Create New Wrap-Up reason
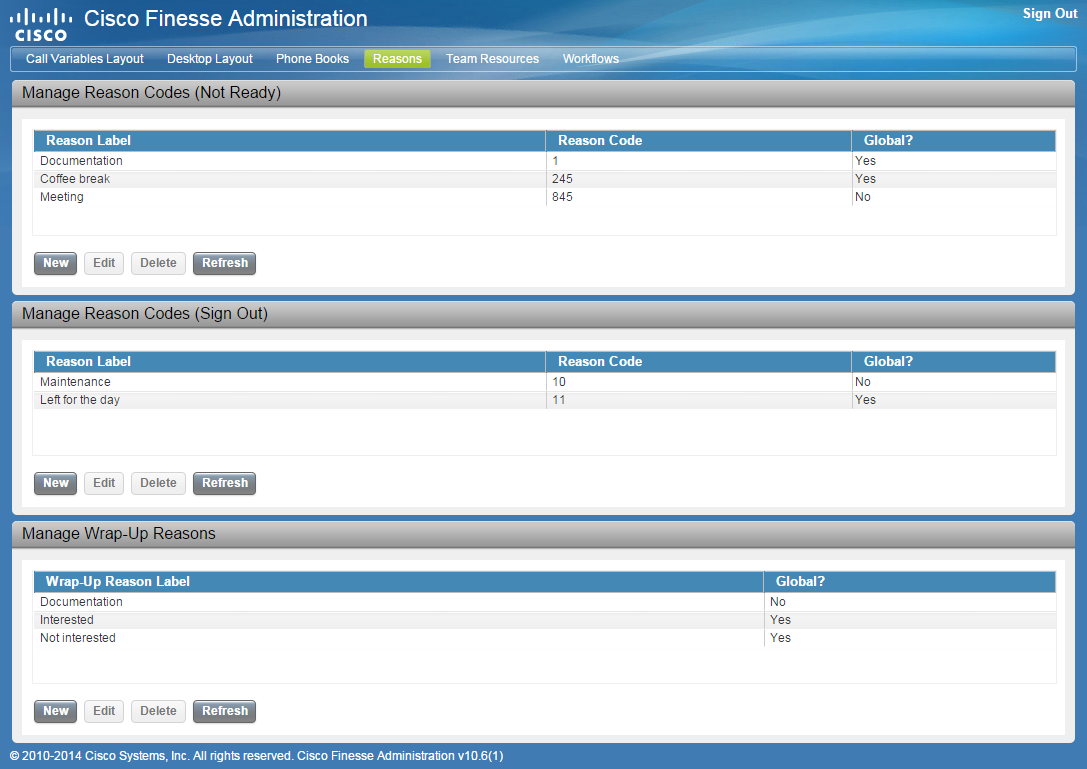 click(x=55, y=711)
